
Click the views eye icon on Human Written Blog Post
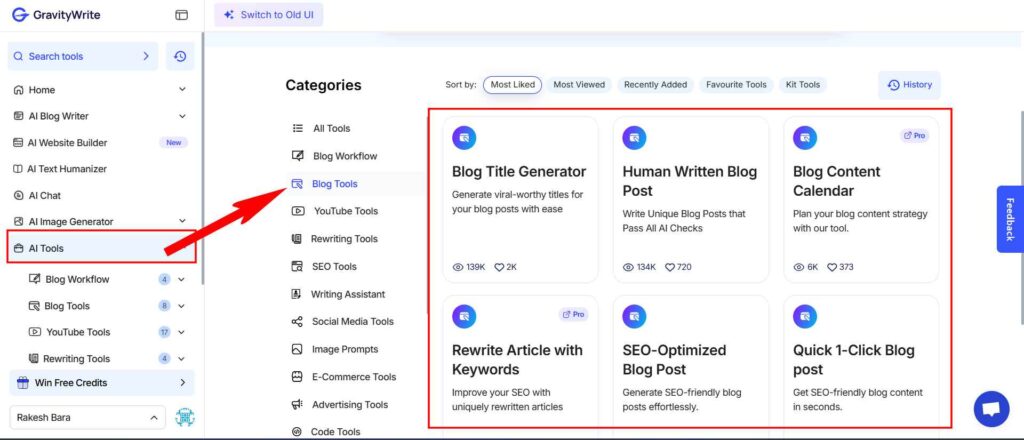coord(628,267)
